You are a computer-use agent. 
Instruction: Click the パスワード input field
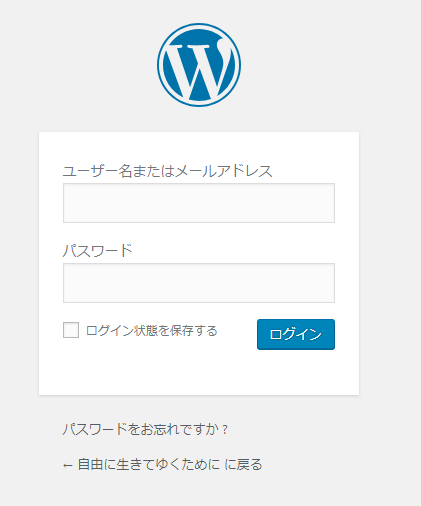[x=199, y=283]
